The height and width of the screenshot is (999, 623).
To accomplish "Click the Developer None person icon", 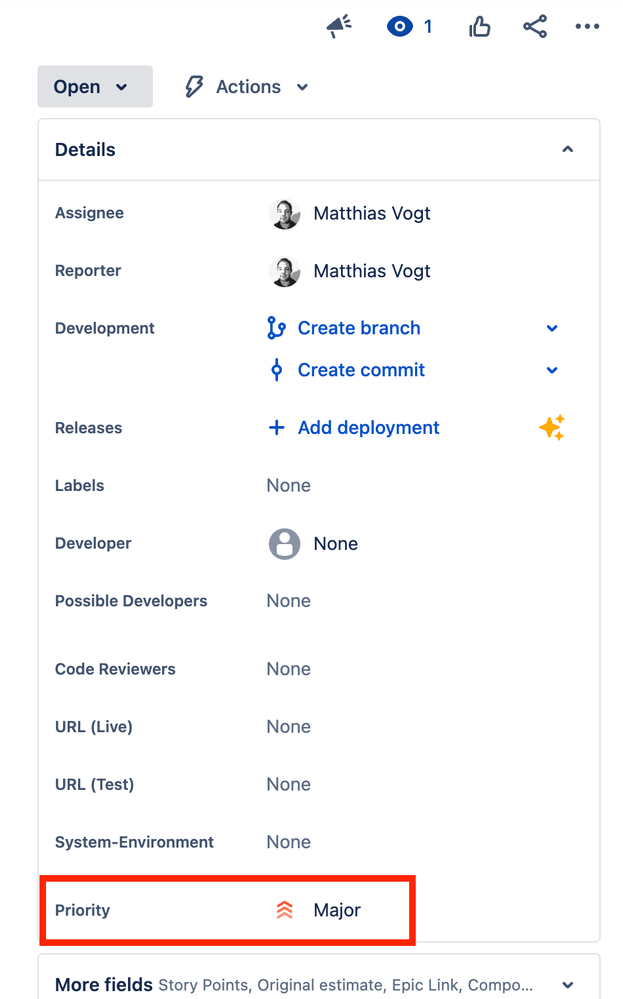I will 284,543.
